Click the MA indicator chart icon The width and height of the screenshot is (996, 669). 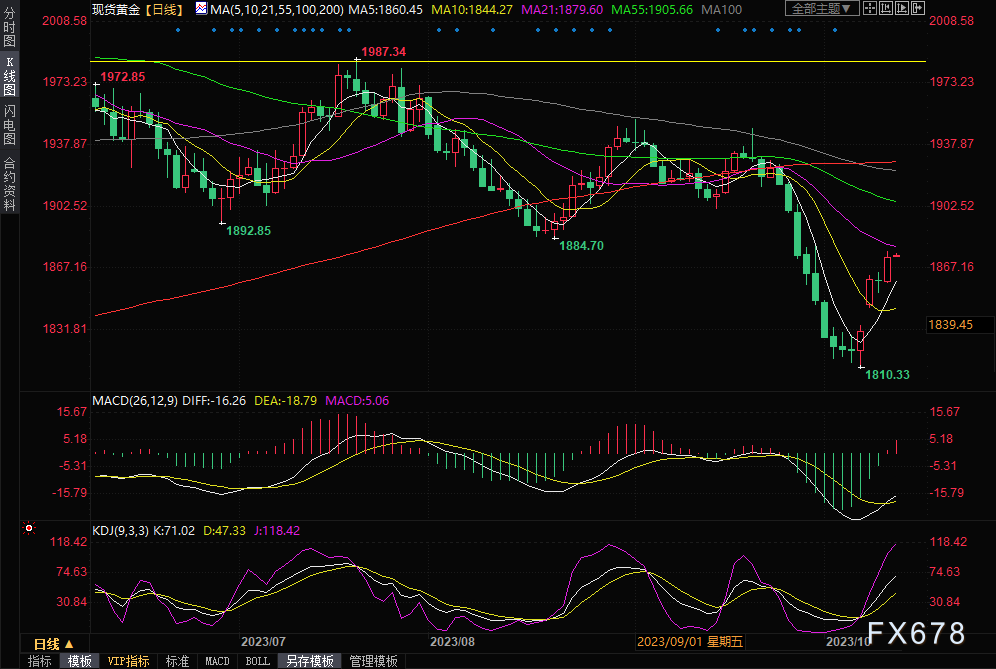click(x=202, y=9)
